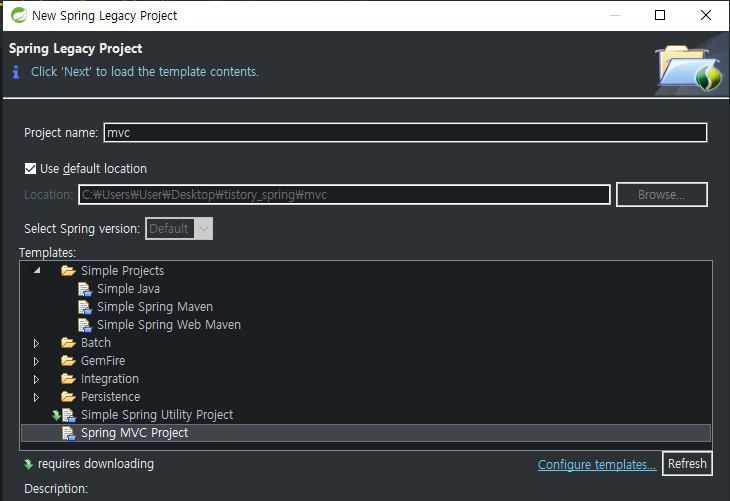Expand the Persistence templates node
This screenshot has height=501, width=730.
tap(36, 397)
